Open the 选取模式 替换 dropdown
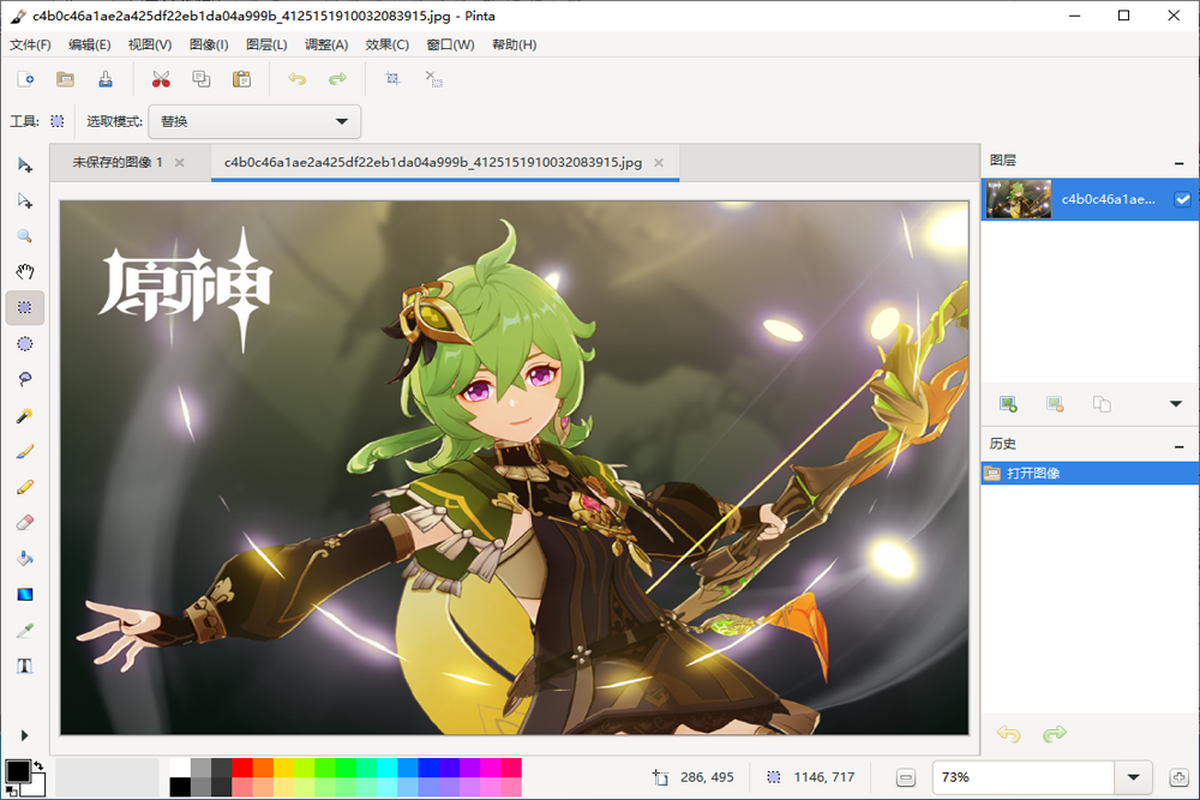1200x800 pixels. [254, 122]
